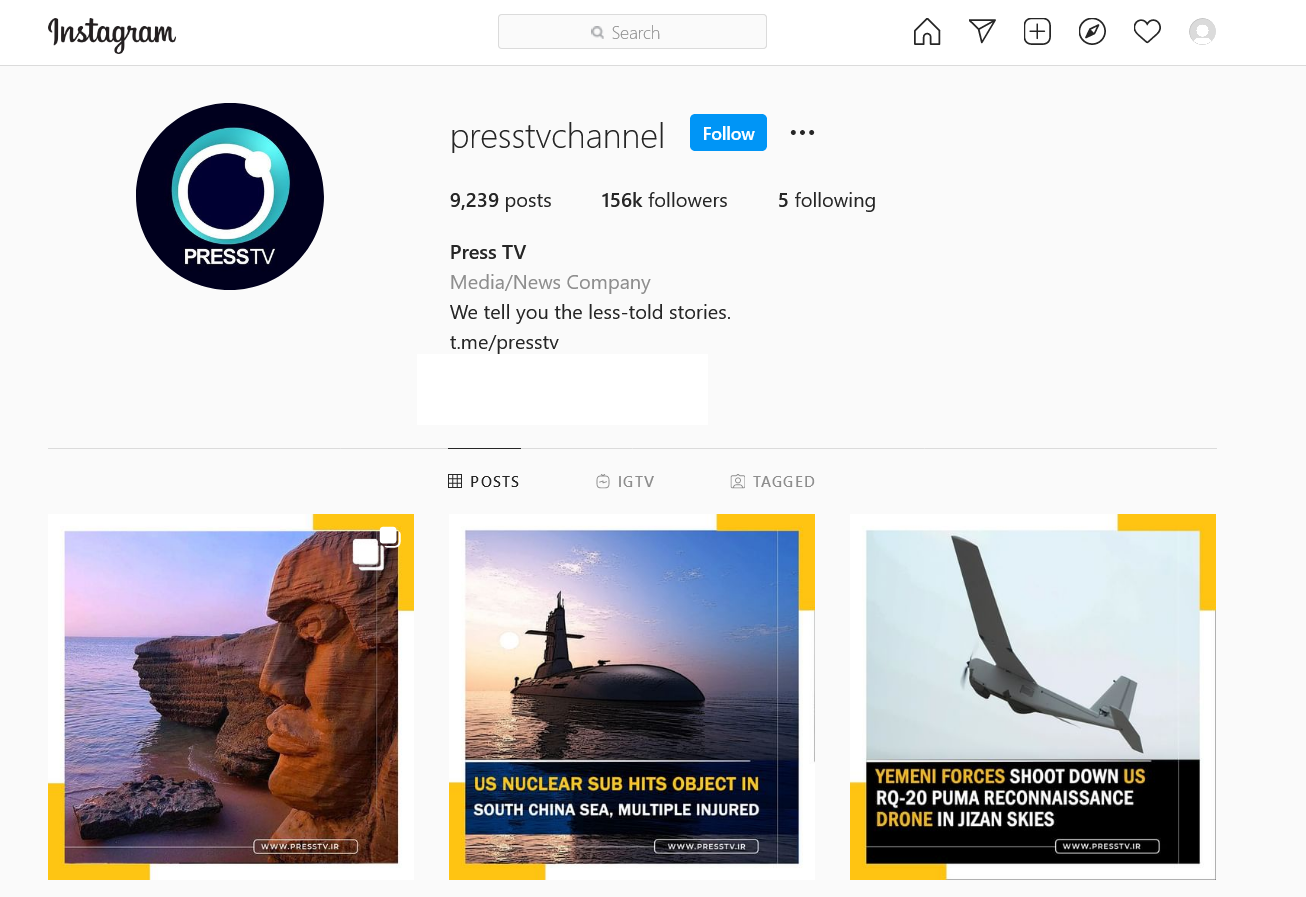Open the three-dot options menu
This screenshot has height=897, width=1306.
click(x=802, y=133)
